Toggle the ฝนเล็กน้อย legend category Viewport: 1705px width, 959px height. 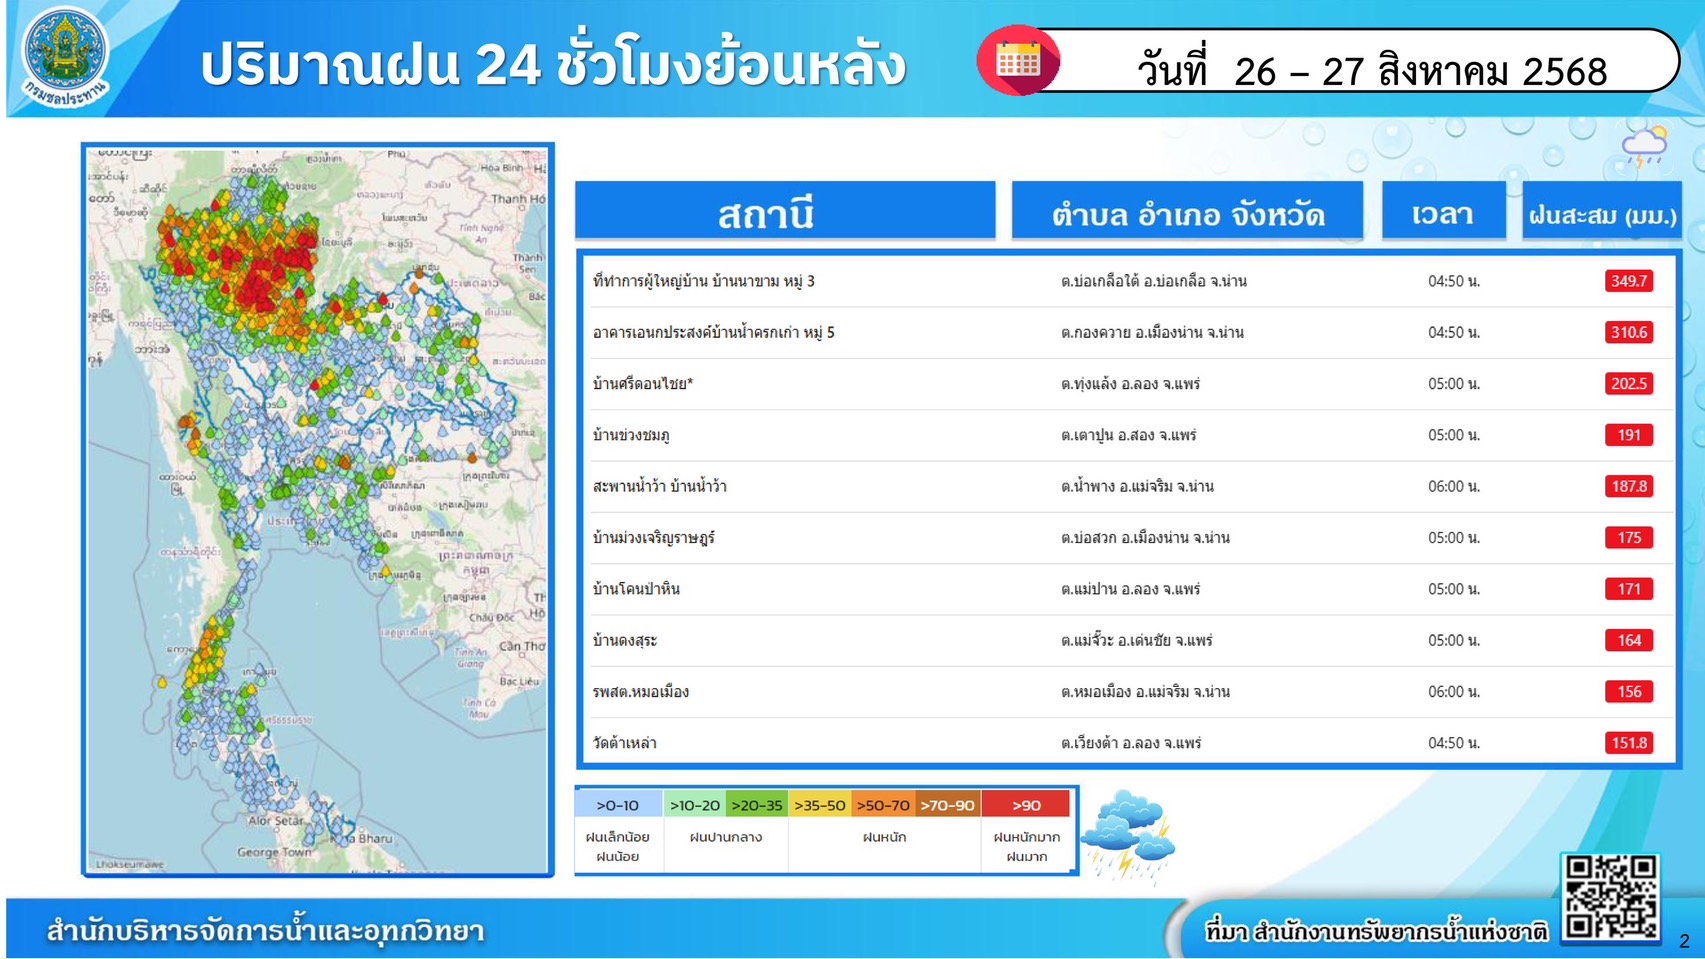click(x=615, y=844)
